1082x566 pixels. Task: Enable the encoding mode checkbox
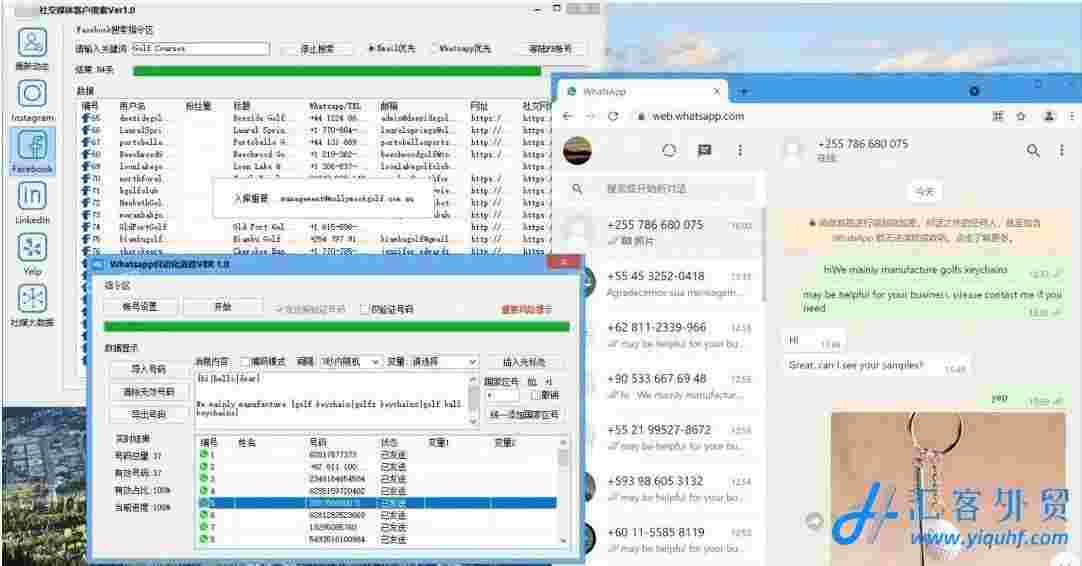click(244, 361)
